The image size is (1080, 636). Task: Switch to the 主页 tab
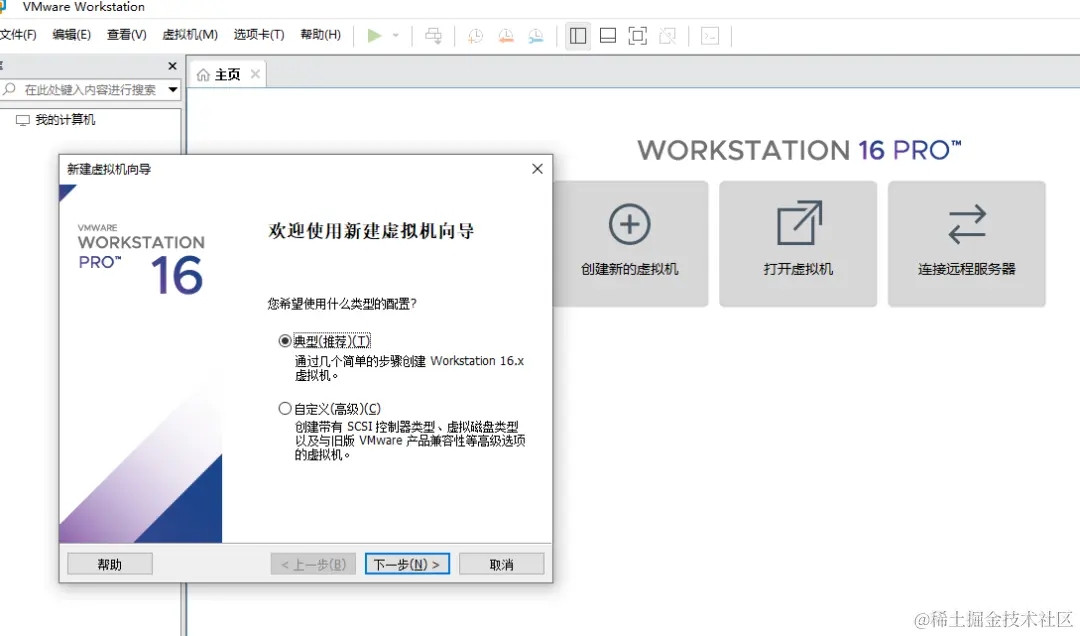point(226,72)
